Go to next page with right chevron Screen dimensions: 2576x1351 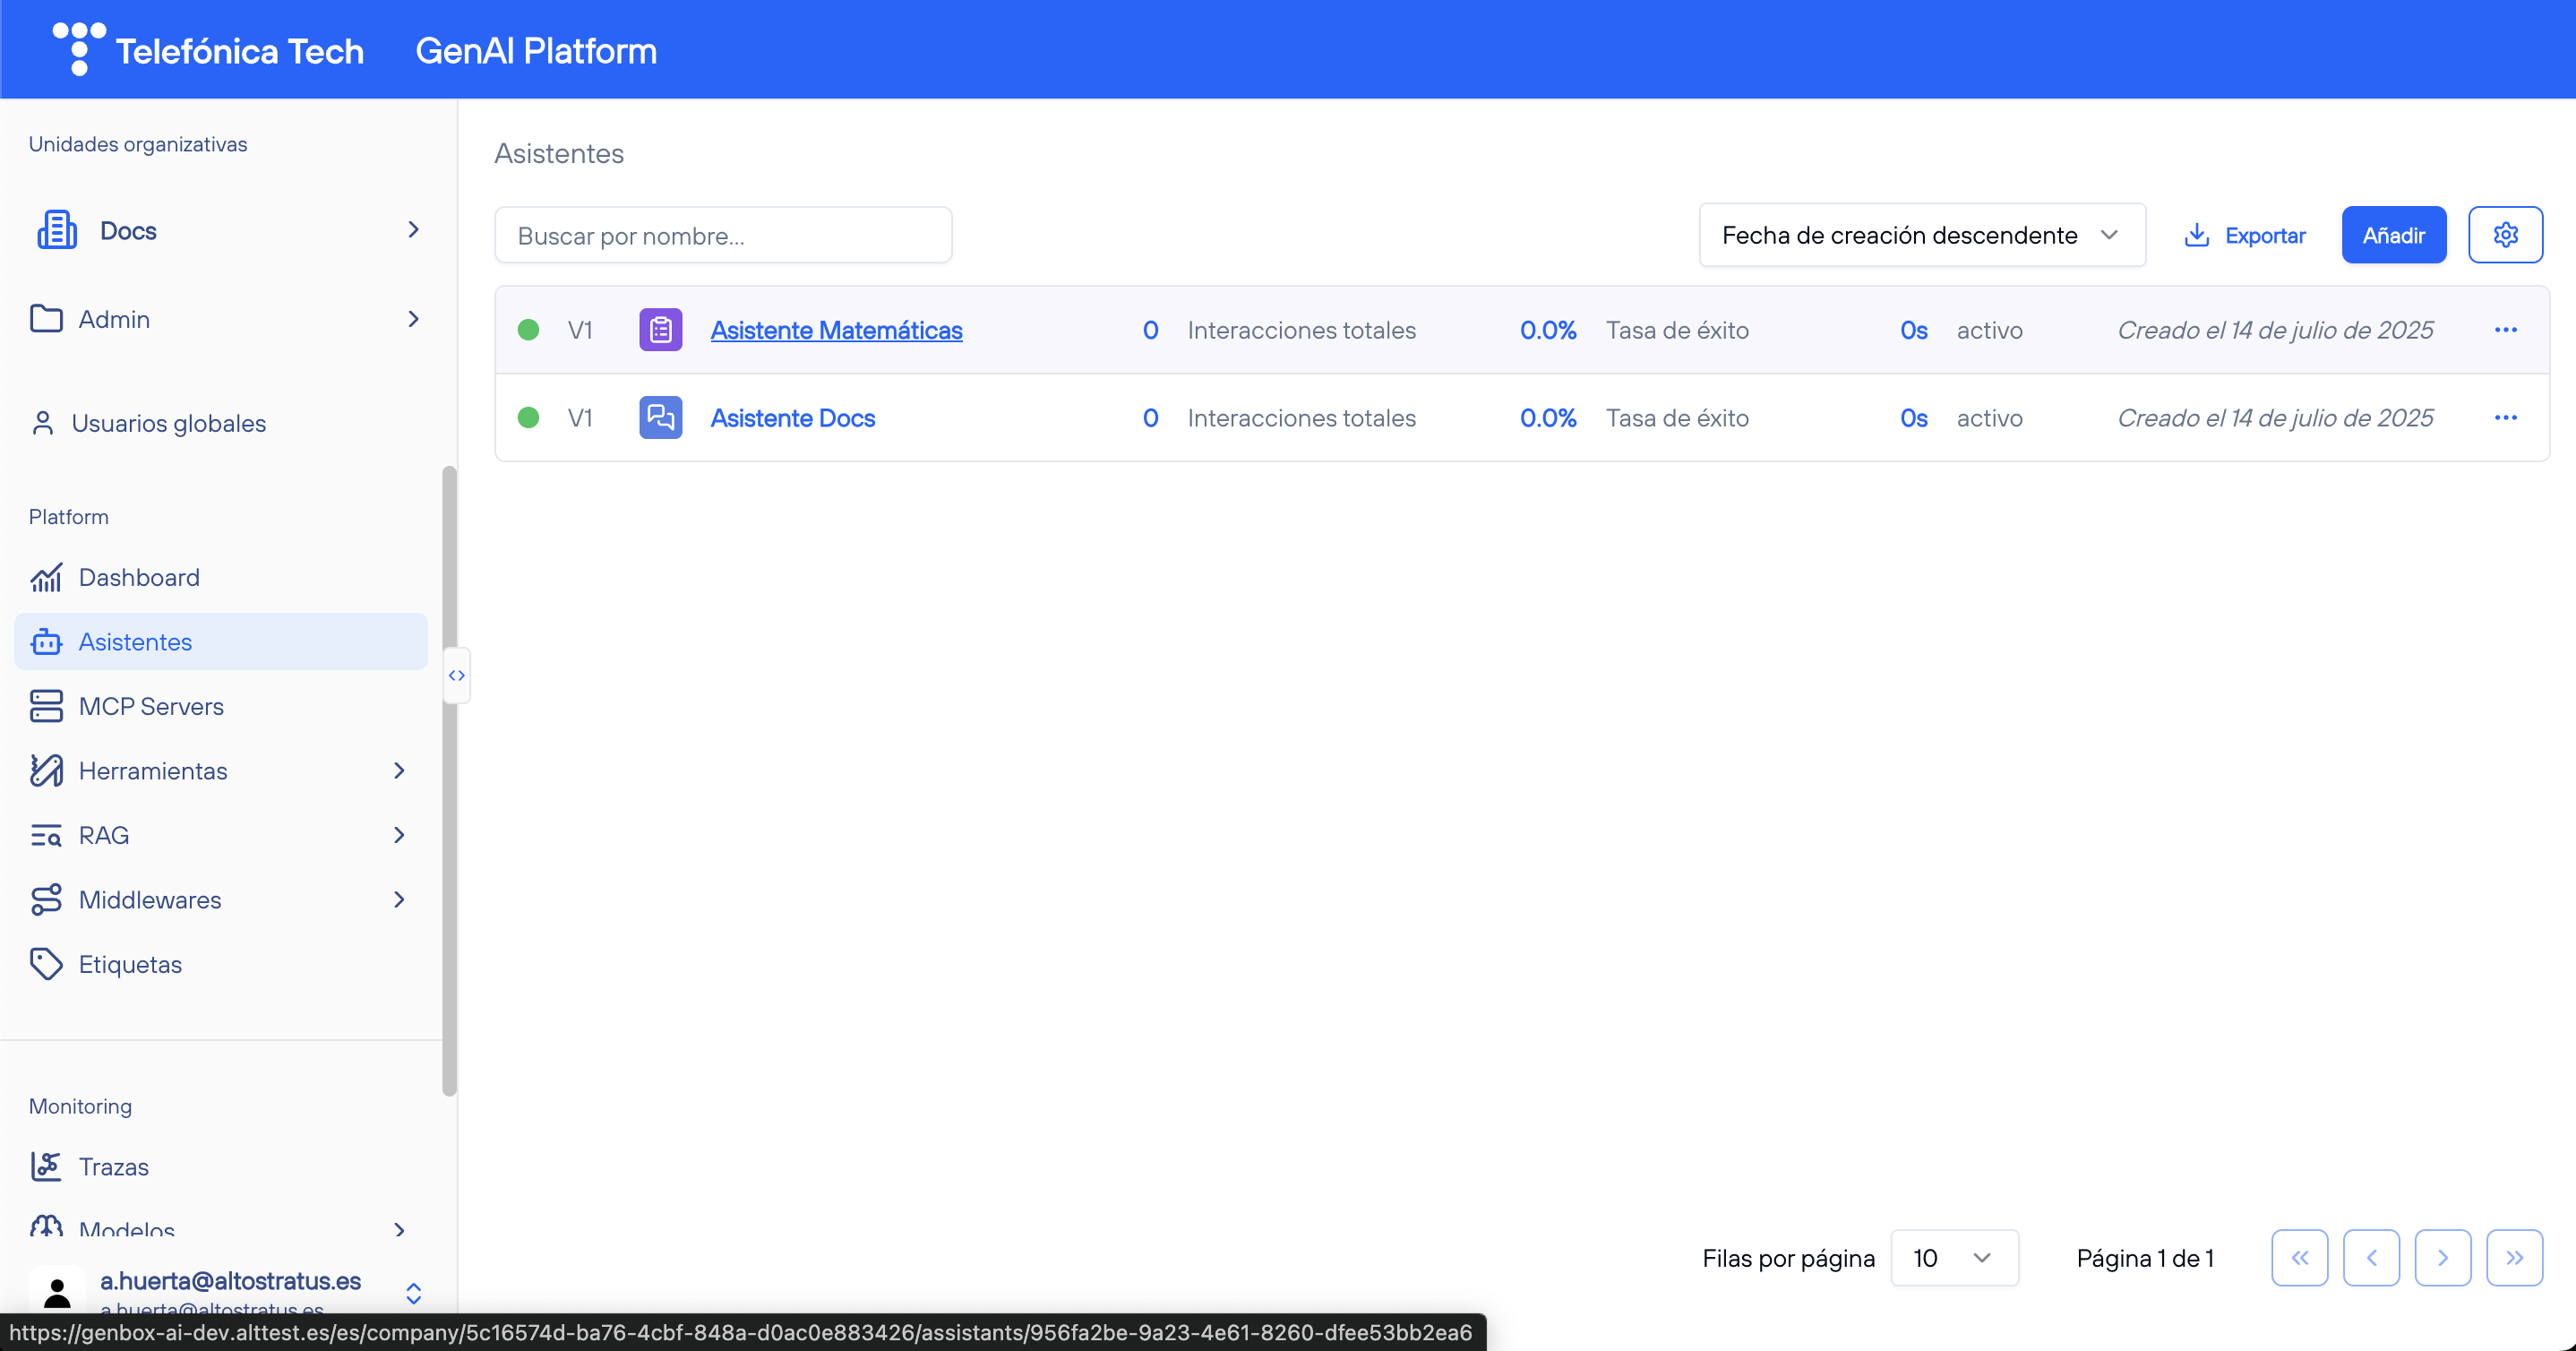[x=2442, y=1257]
